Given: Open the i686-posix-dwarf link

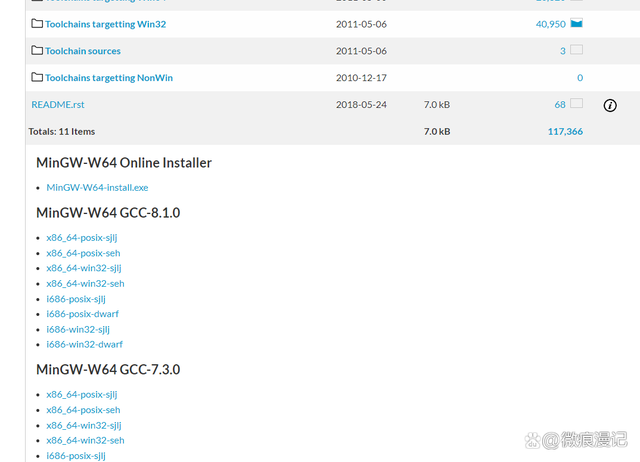Looking at the screenshot, I should pyautogui.click(x=82, y=314).
